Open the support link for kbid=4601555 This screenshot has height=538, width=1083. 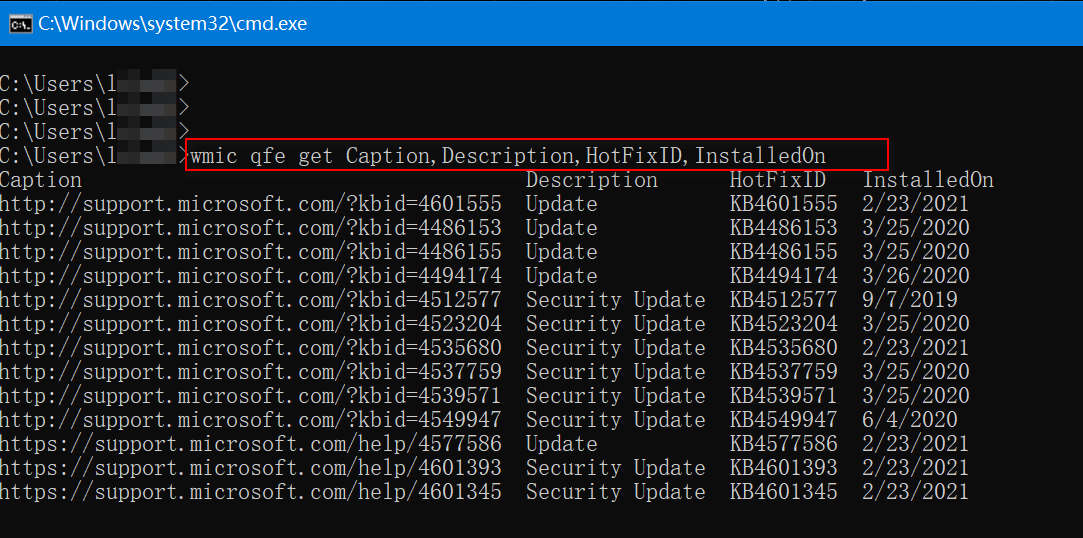250,204
